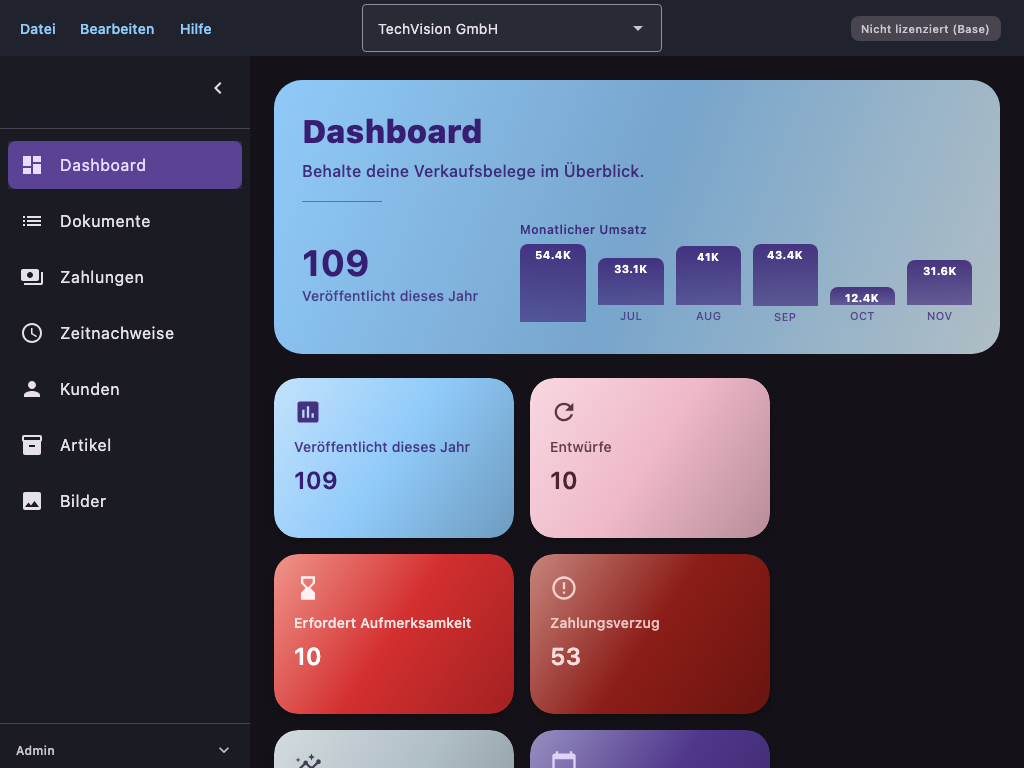Click the warning icon on Zahlungsverzug card
Image resolution: width=1024 pixels, height=768 pixels.
tap(564, 588)
